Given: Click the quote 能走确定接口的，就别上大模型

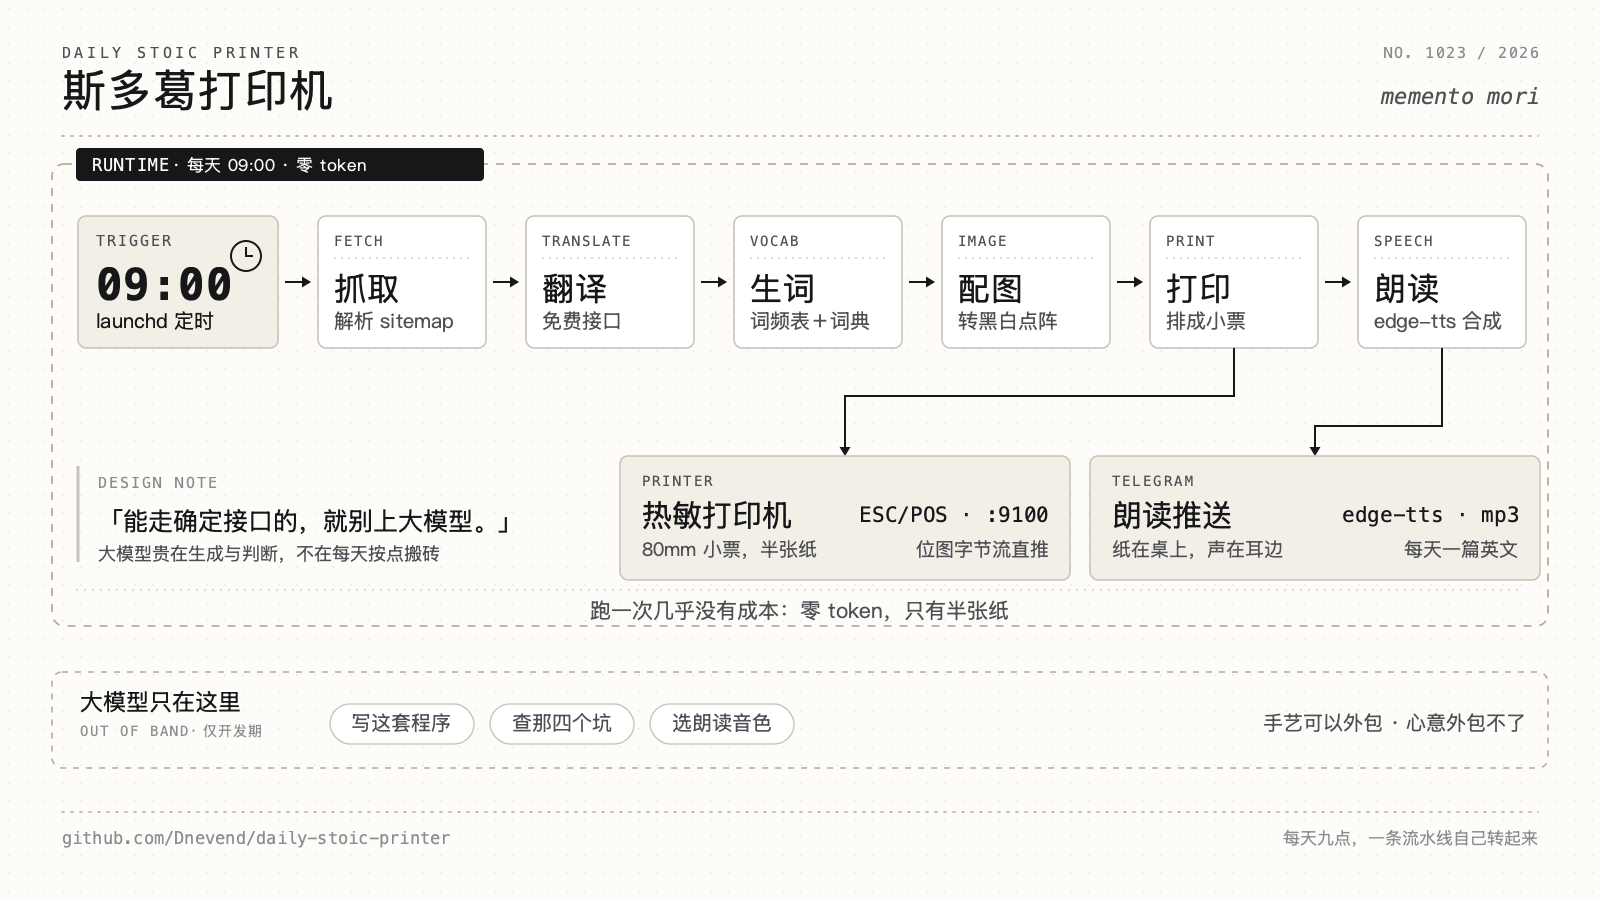Looking at the screenshot, I should [305, 522].
